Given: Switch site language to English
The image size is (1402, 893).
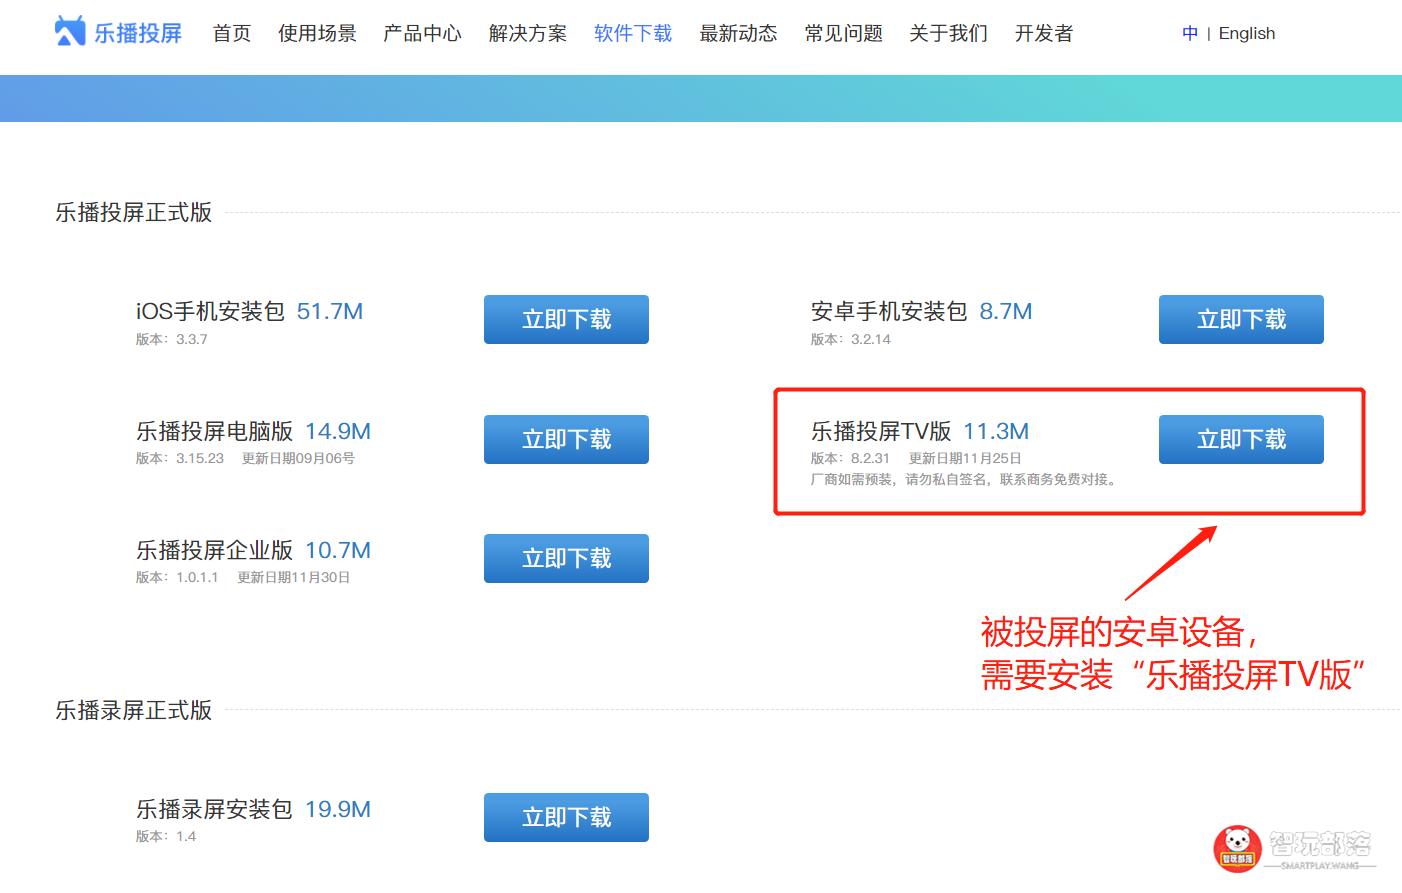Looking at the screenshot, I should [x=1247, y=33].
